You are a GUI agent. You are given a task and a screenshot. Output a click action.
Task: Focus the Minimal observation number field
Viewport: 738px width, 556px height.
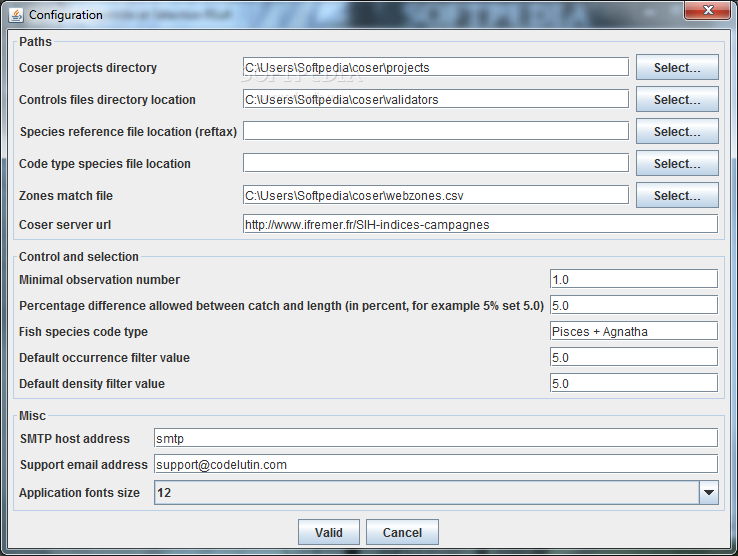coord(634,279)
